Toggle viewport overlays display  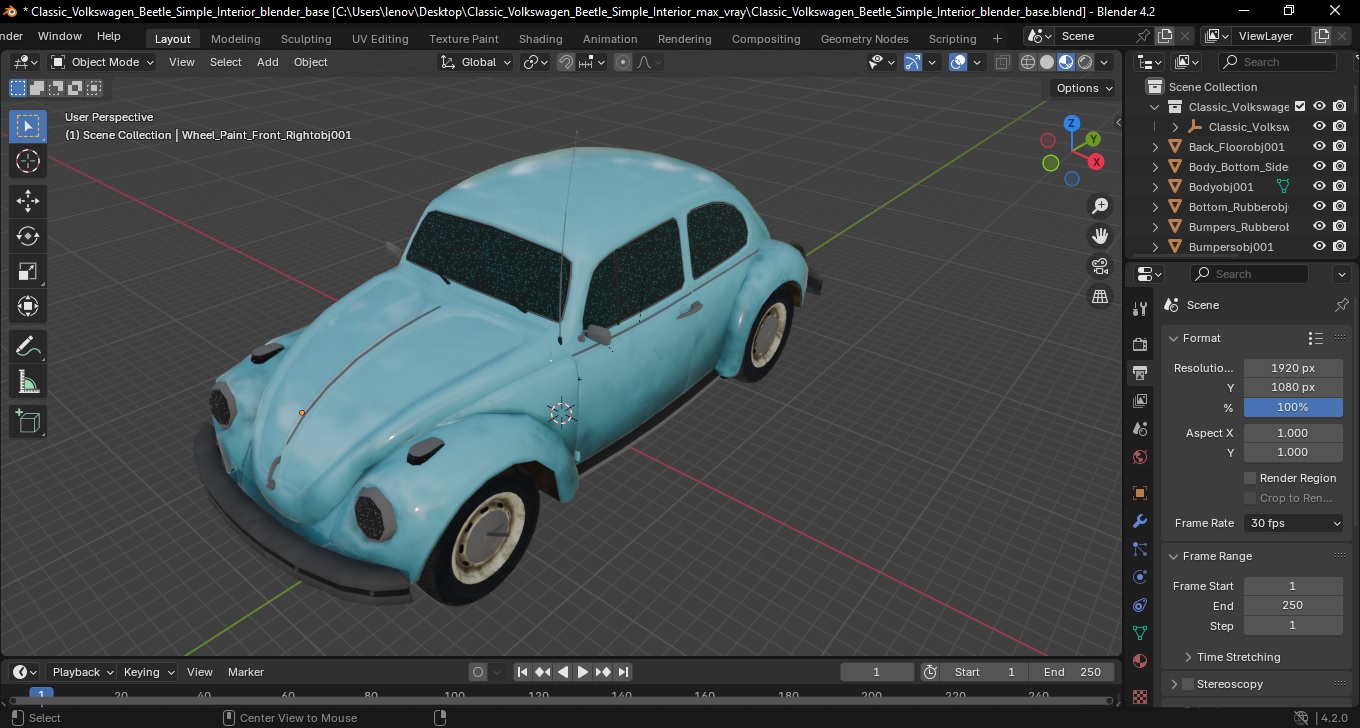tap(958, 62)
